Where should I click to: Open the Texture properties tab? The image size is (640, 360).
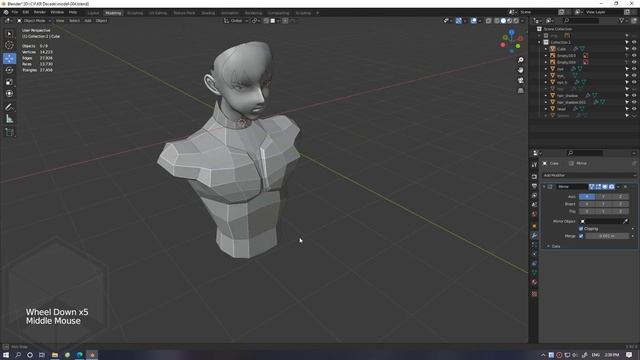click(x=534, y=294)
